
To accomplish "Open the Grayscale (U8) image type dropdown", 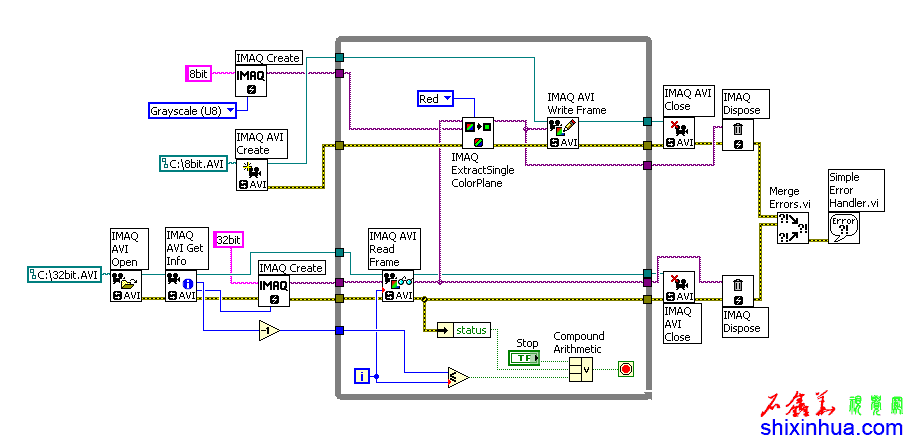I will (193, 110).
